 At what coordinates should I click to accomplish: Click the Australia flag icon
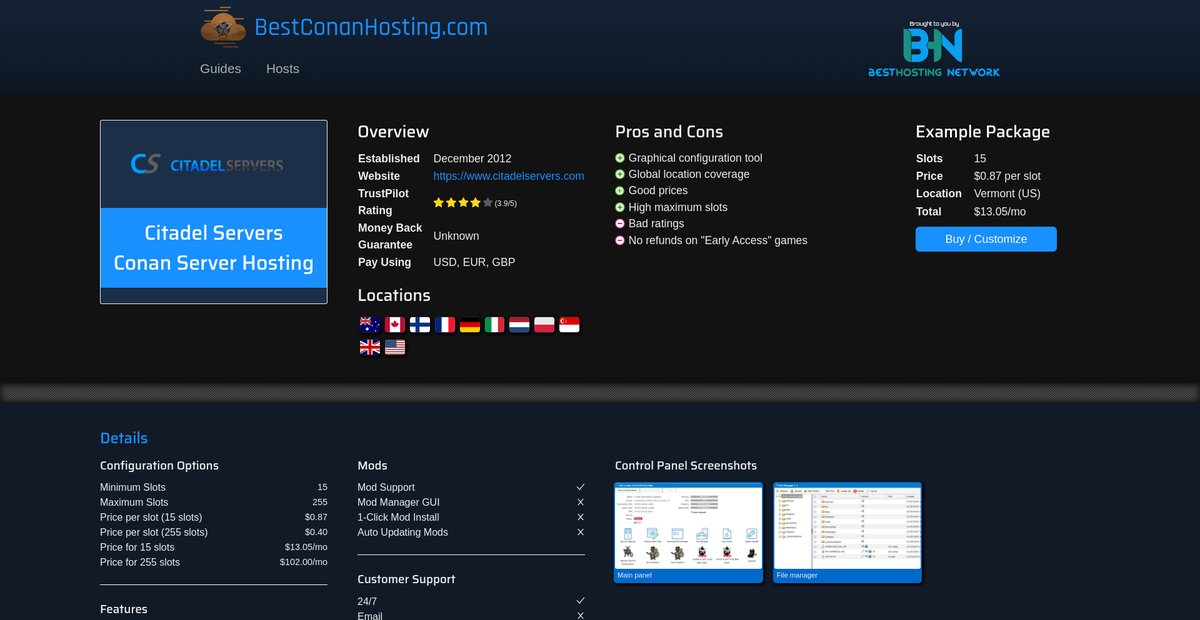[x=370, y=325]
